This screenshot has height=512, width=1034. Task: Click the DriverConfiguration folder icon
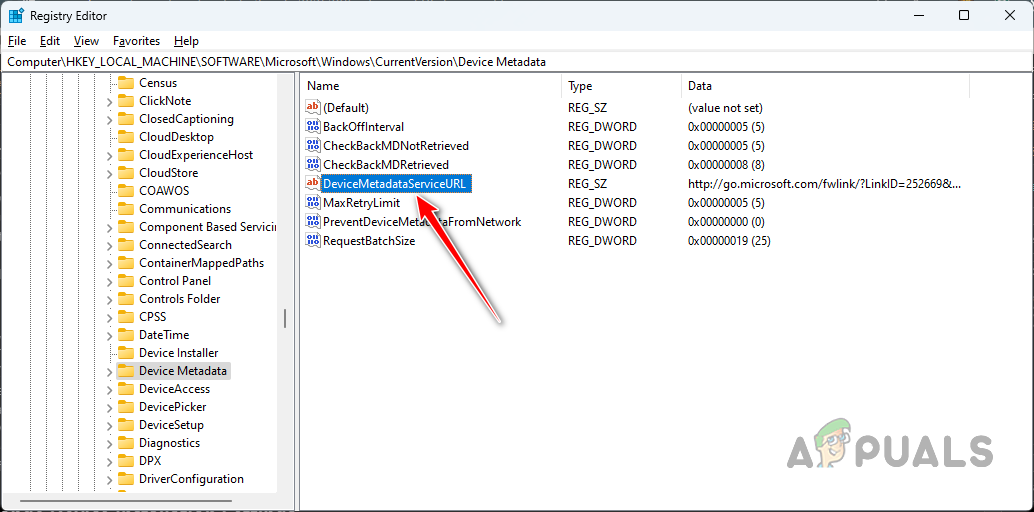(126, 478)
